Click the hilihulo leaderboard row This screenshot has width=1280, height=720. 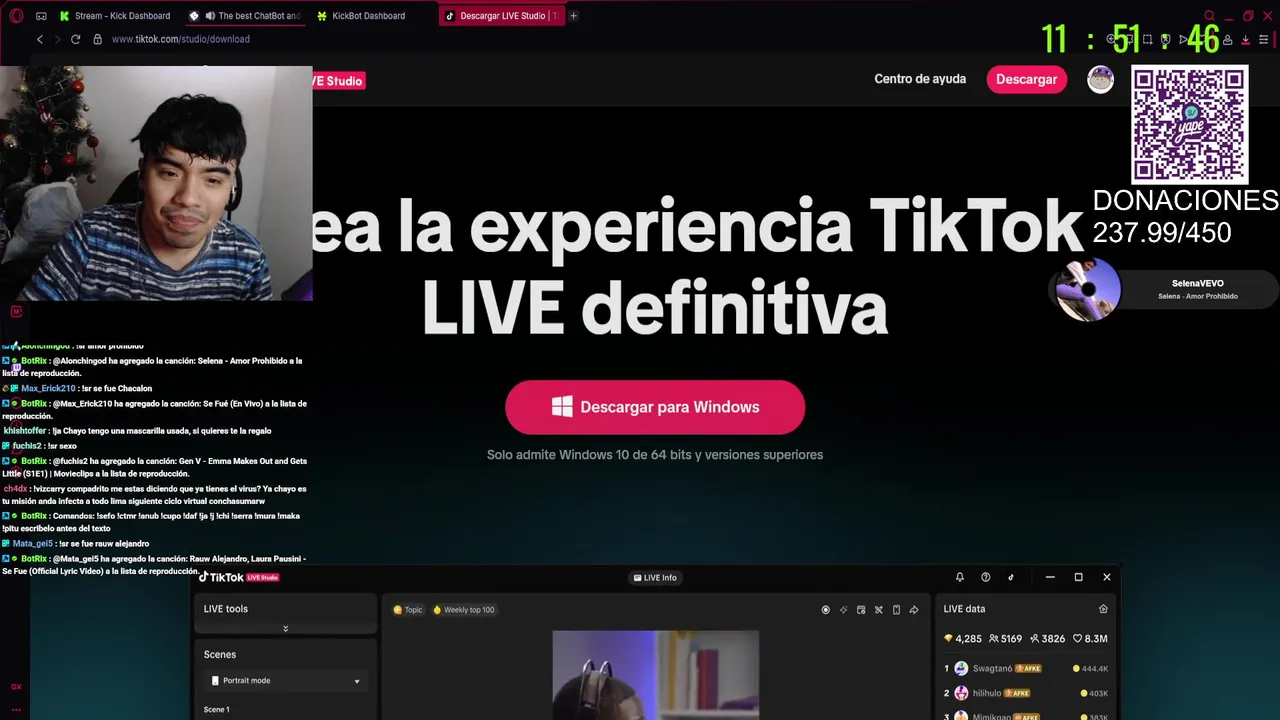click(x=1026, y=693)
